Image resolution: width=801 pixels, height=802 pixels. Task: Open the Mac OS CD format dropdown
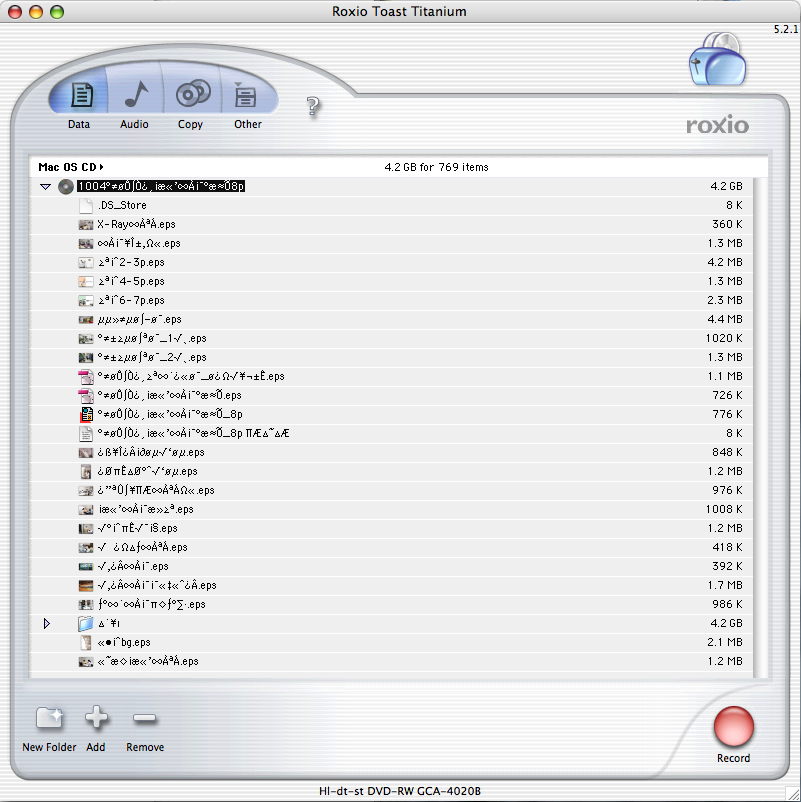click(x=71, y=167)
